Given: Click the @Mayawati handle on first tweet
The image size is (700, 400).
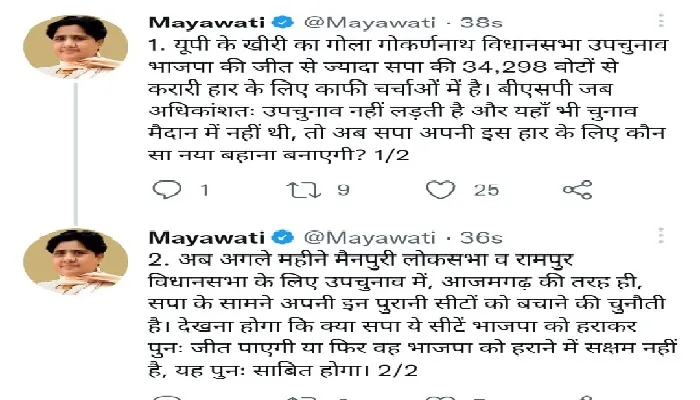Looking at the screenshot, I should [370, 22].
